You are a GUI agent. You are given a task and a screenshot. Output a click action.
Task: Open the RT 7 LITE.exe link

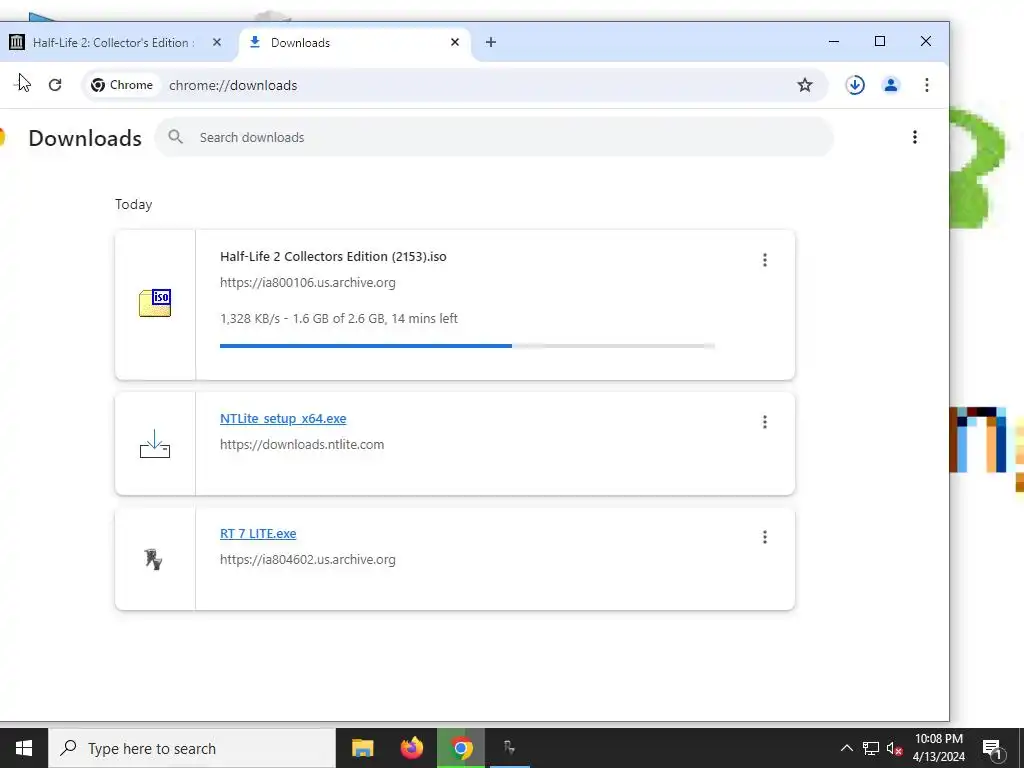258,534
